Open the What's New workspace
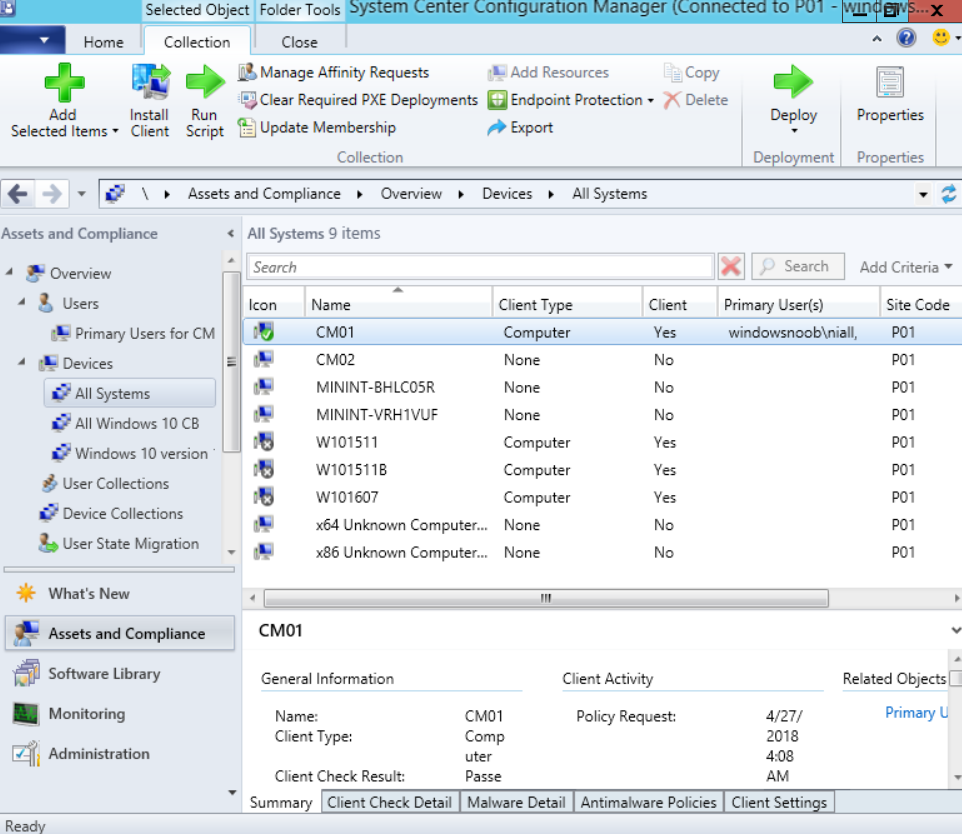962x834 pixels. [120, 593]
